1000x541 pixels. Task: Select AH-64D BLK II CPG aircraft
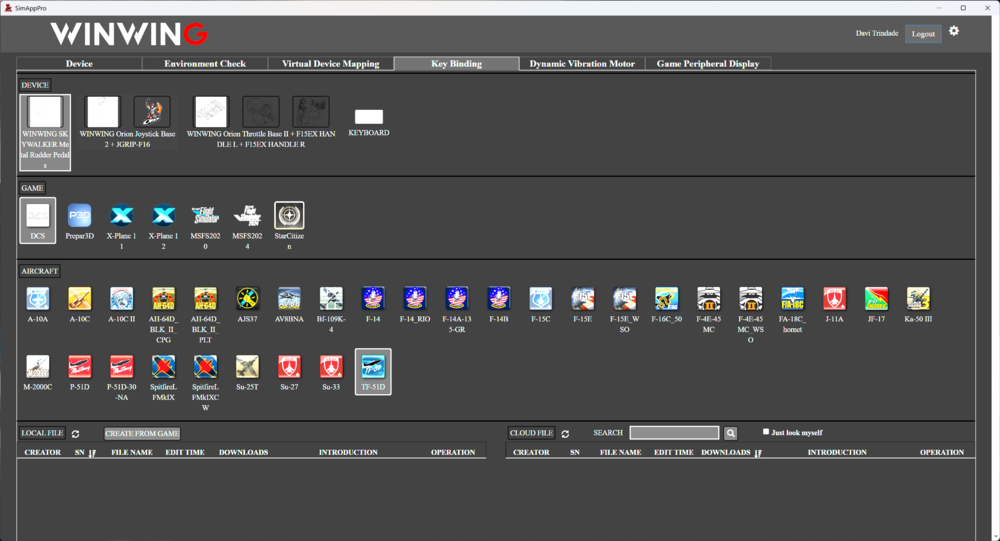coord(163,299)
